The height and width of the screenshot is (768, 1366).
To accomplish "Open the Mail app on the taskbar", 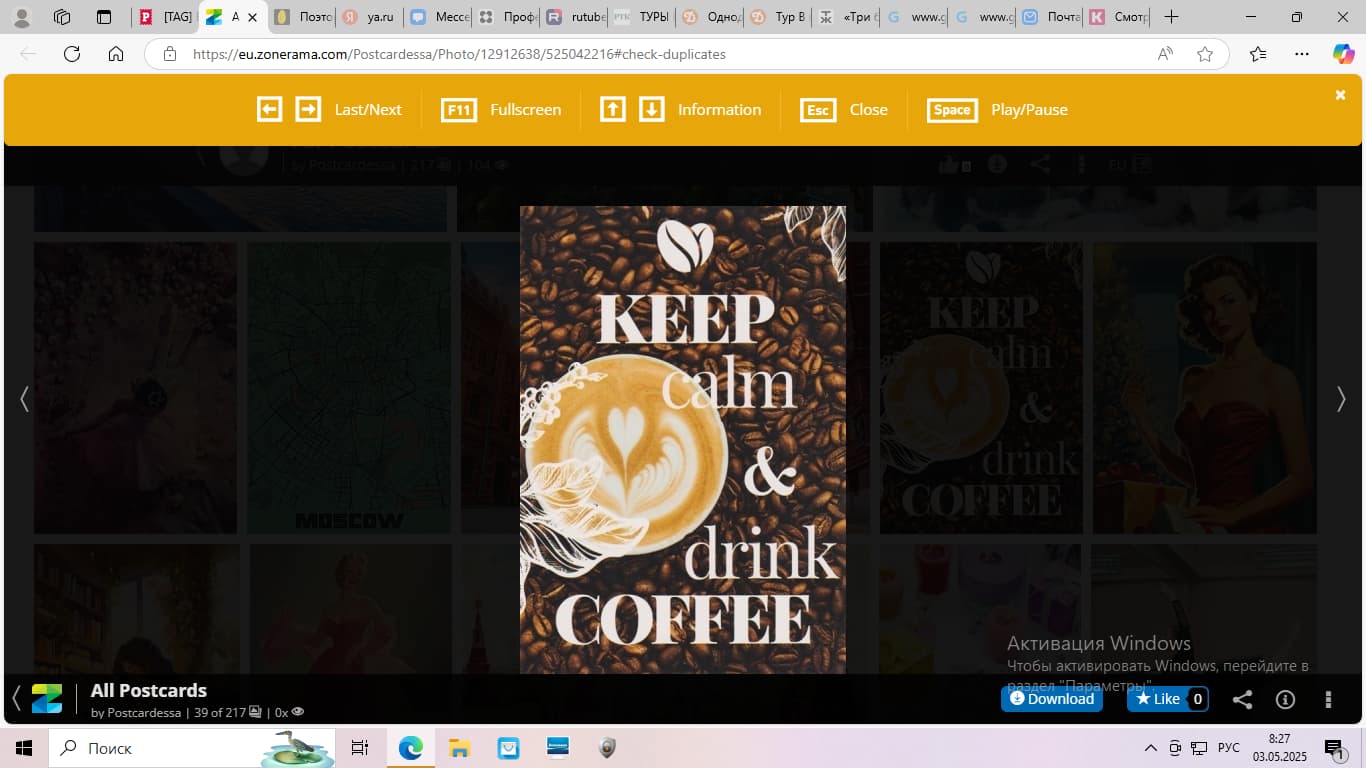I will [x=508, y=748].
